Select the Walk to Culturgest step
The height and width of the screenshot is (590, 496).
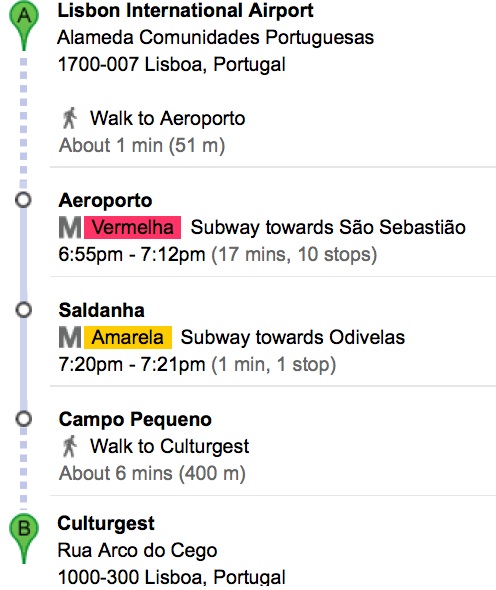click(x=169, y=447)
